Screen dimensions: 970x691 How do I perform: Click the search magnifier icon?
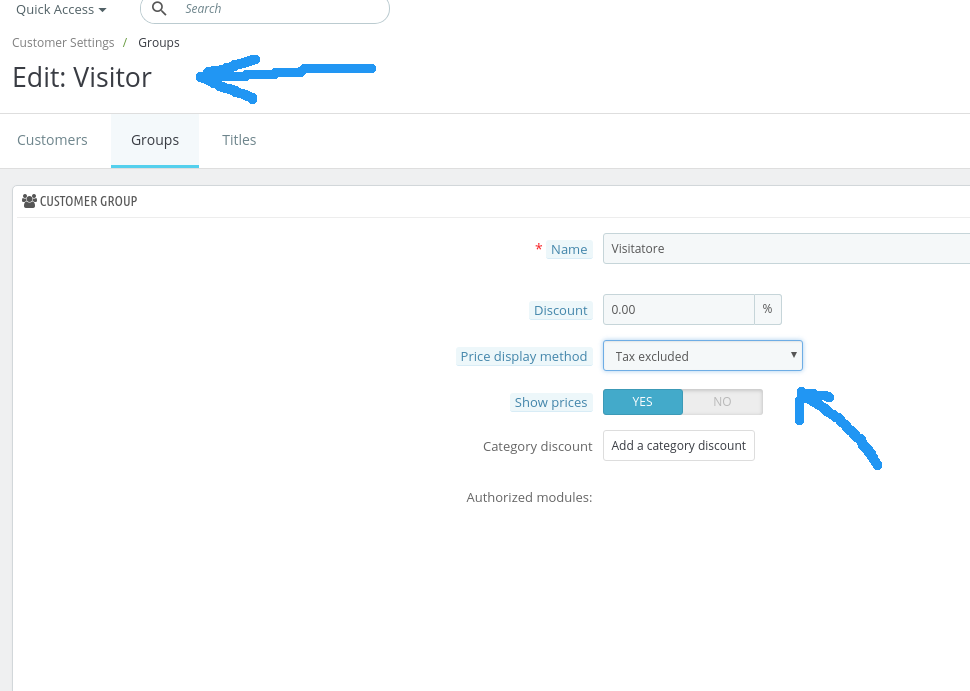pos(160,9)
